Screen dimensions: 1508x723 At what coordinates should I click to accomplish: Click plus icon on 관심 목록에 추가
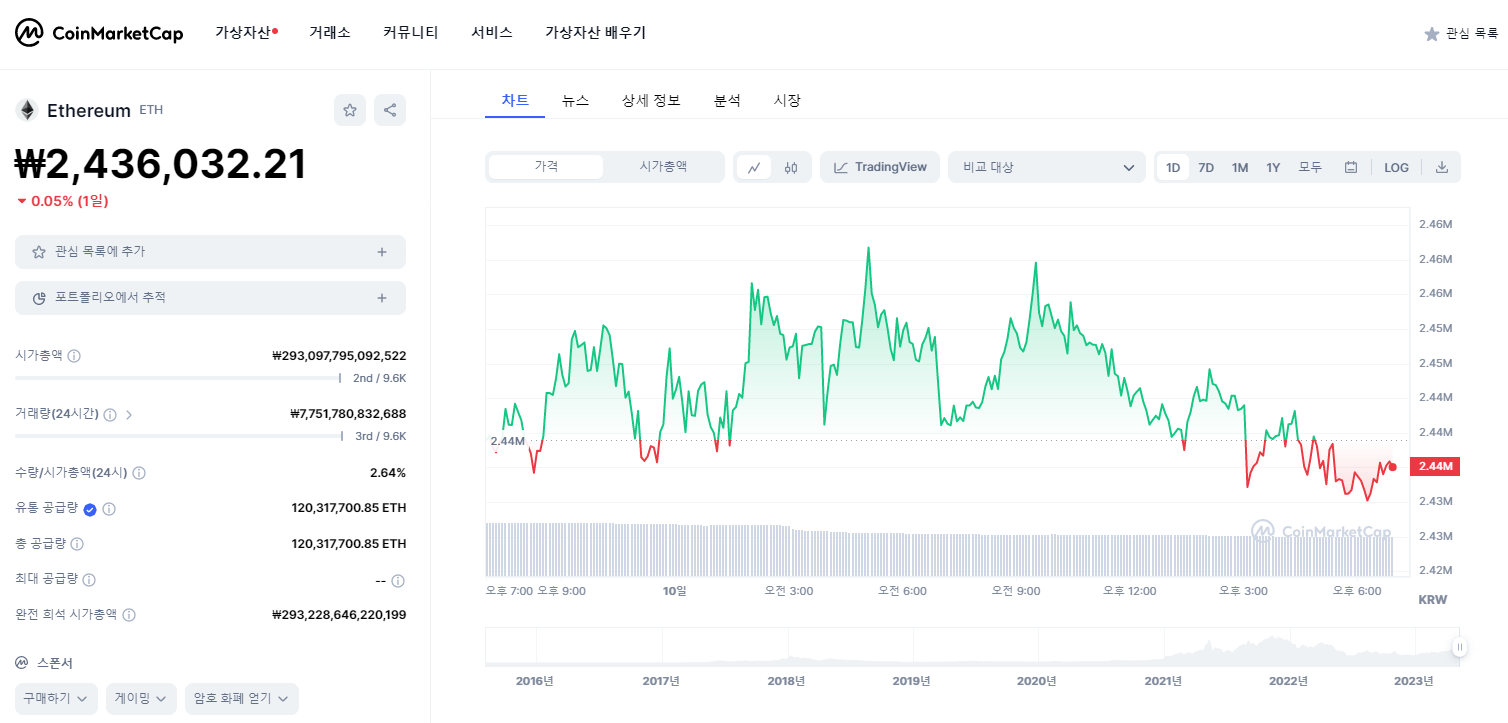(x=382, y=252)
